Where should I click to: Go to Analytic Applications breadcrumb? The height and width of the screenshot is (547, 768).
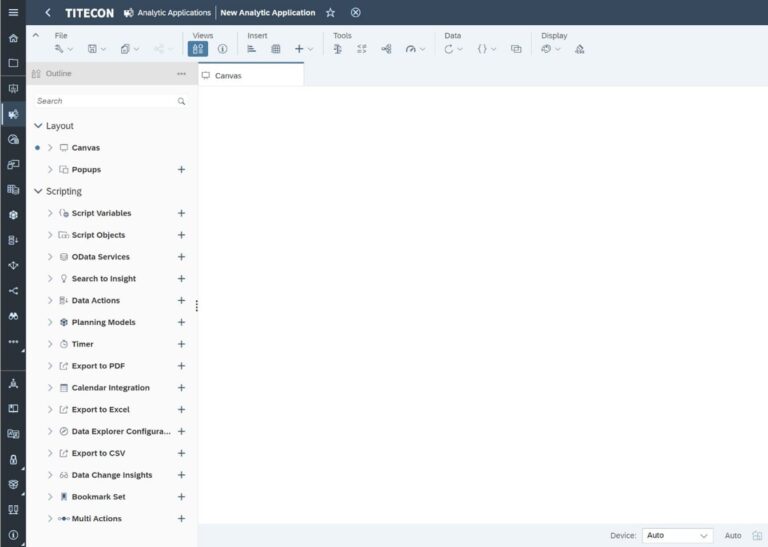click(x=174, y=13)
